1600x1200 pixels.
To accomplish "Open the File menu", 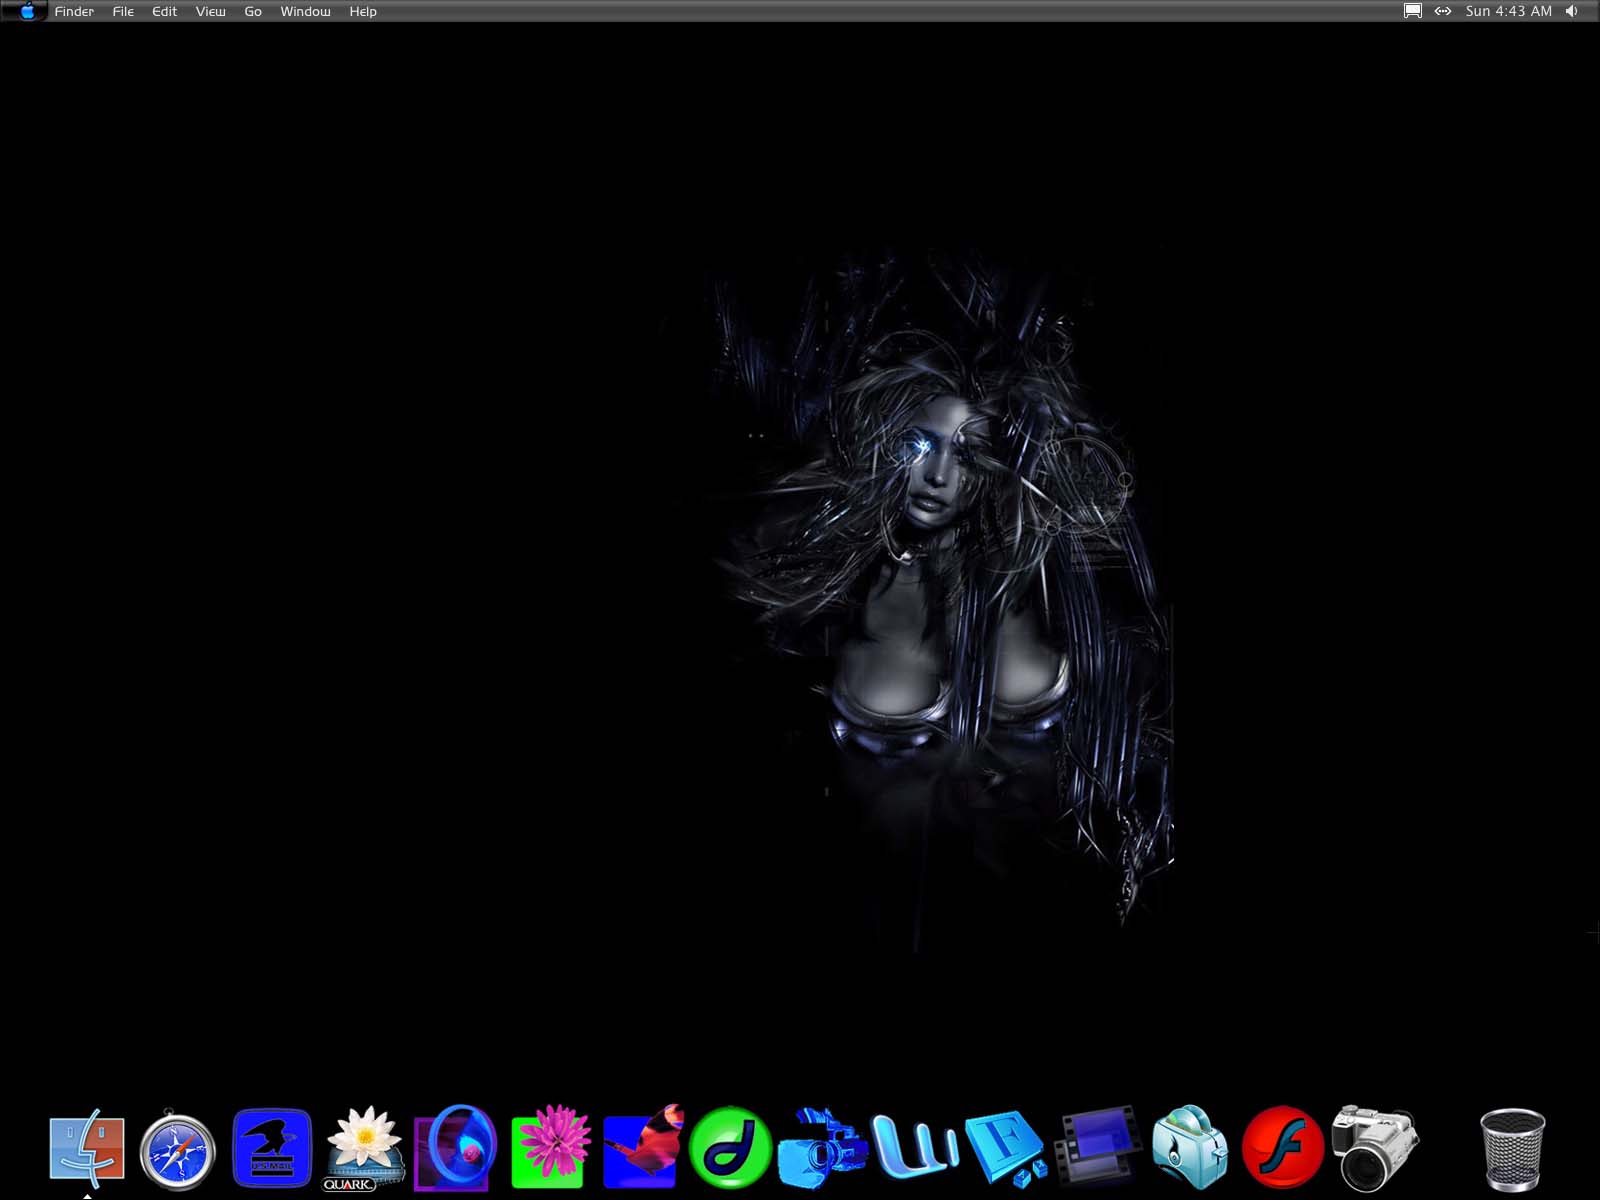I will coord(123,11).
